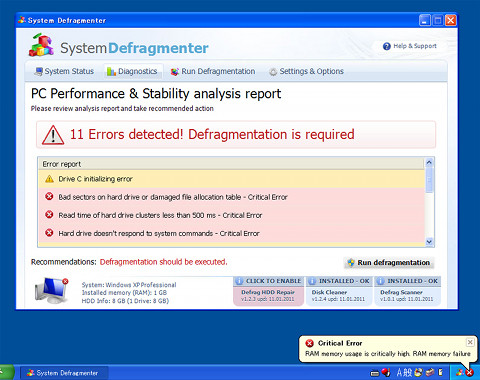Click the red error tray icon
This screenshot has width=480, height=380.
click(470, 373)
